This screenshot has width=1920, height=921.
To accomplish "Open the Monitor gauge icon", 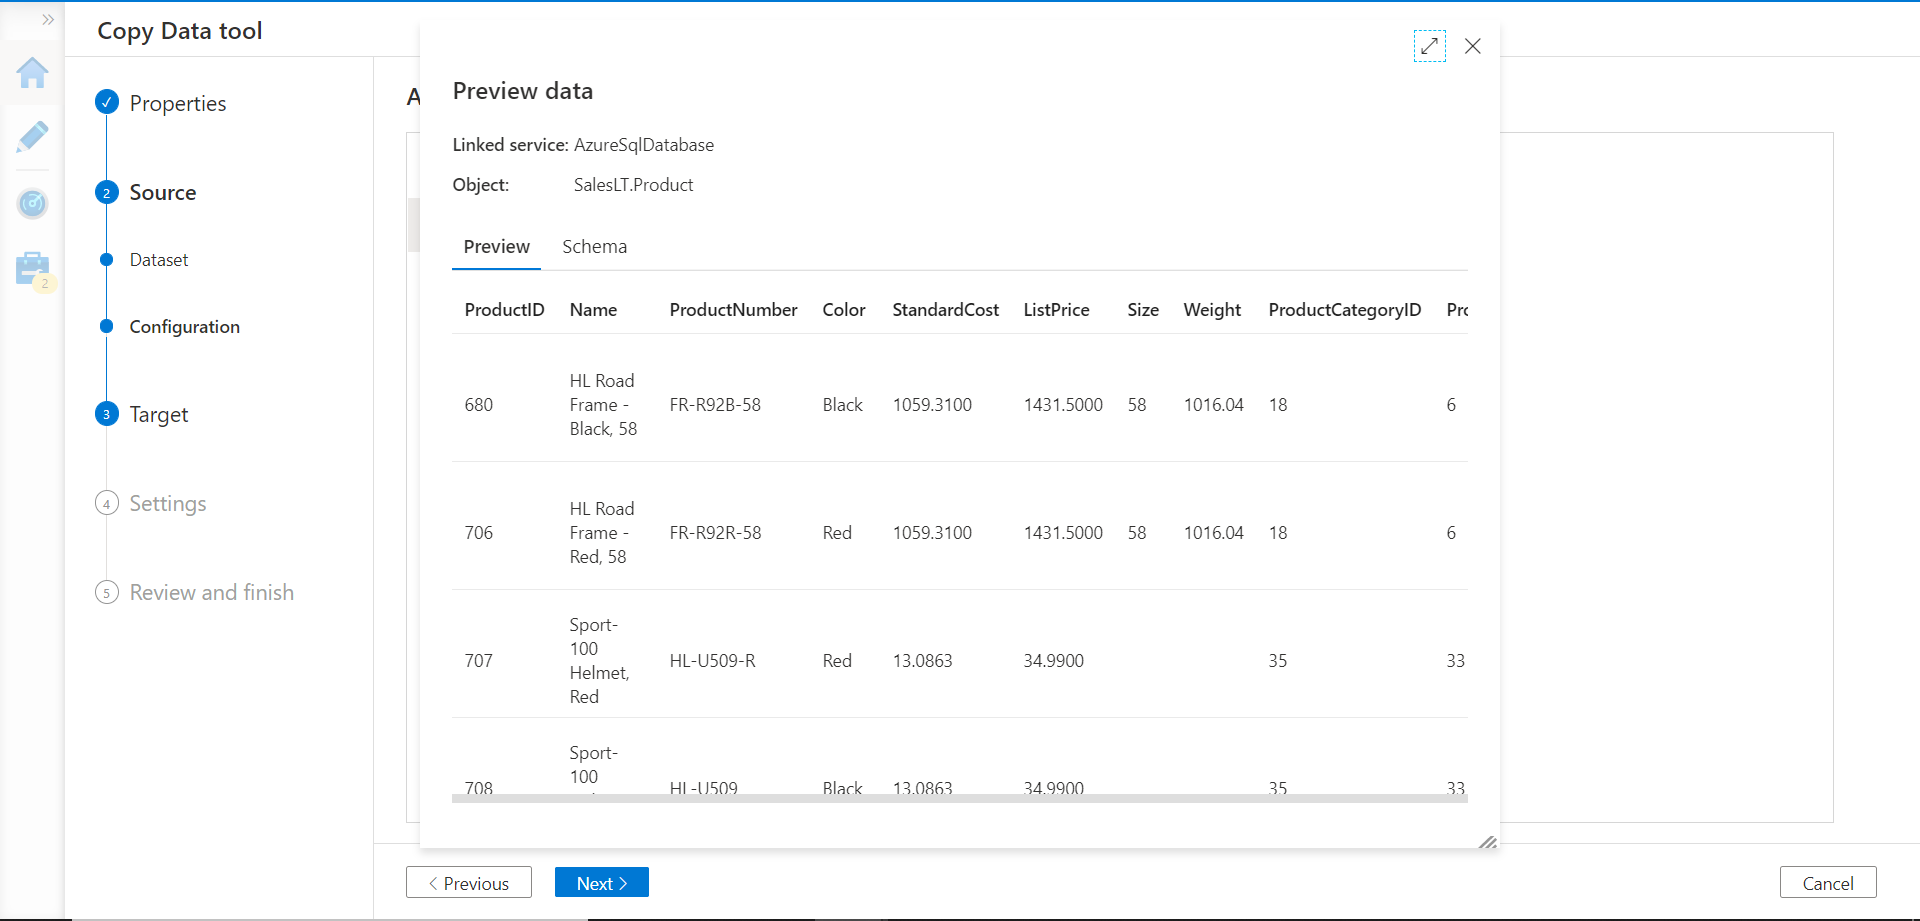I will pos(32,204).
